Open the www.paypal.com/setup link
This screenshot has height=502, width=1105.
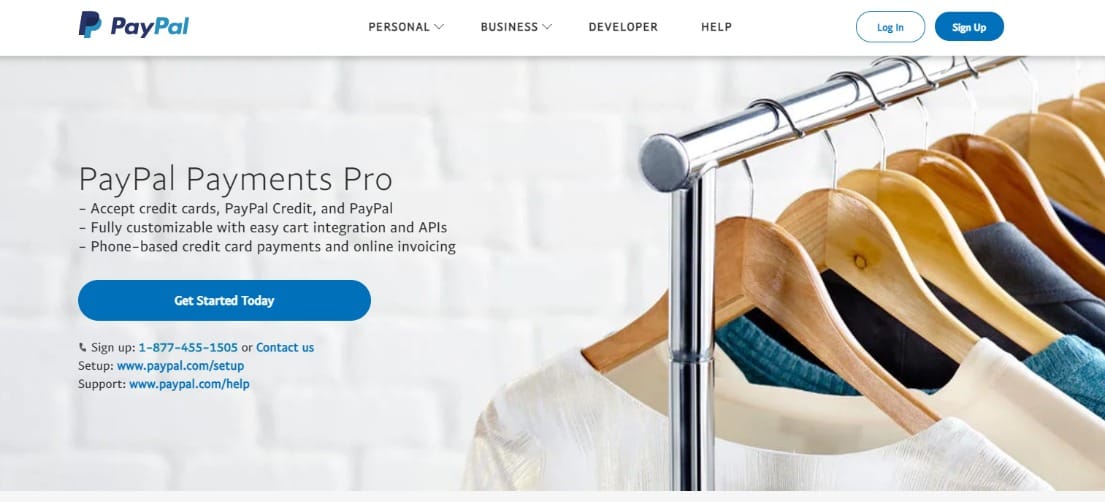tap(180, 366)
